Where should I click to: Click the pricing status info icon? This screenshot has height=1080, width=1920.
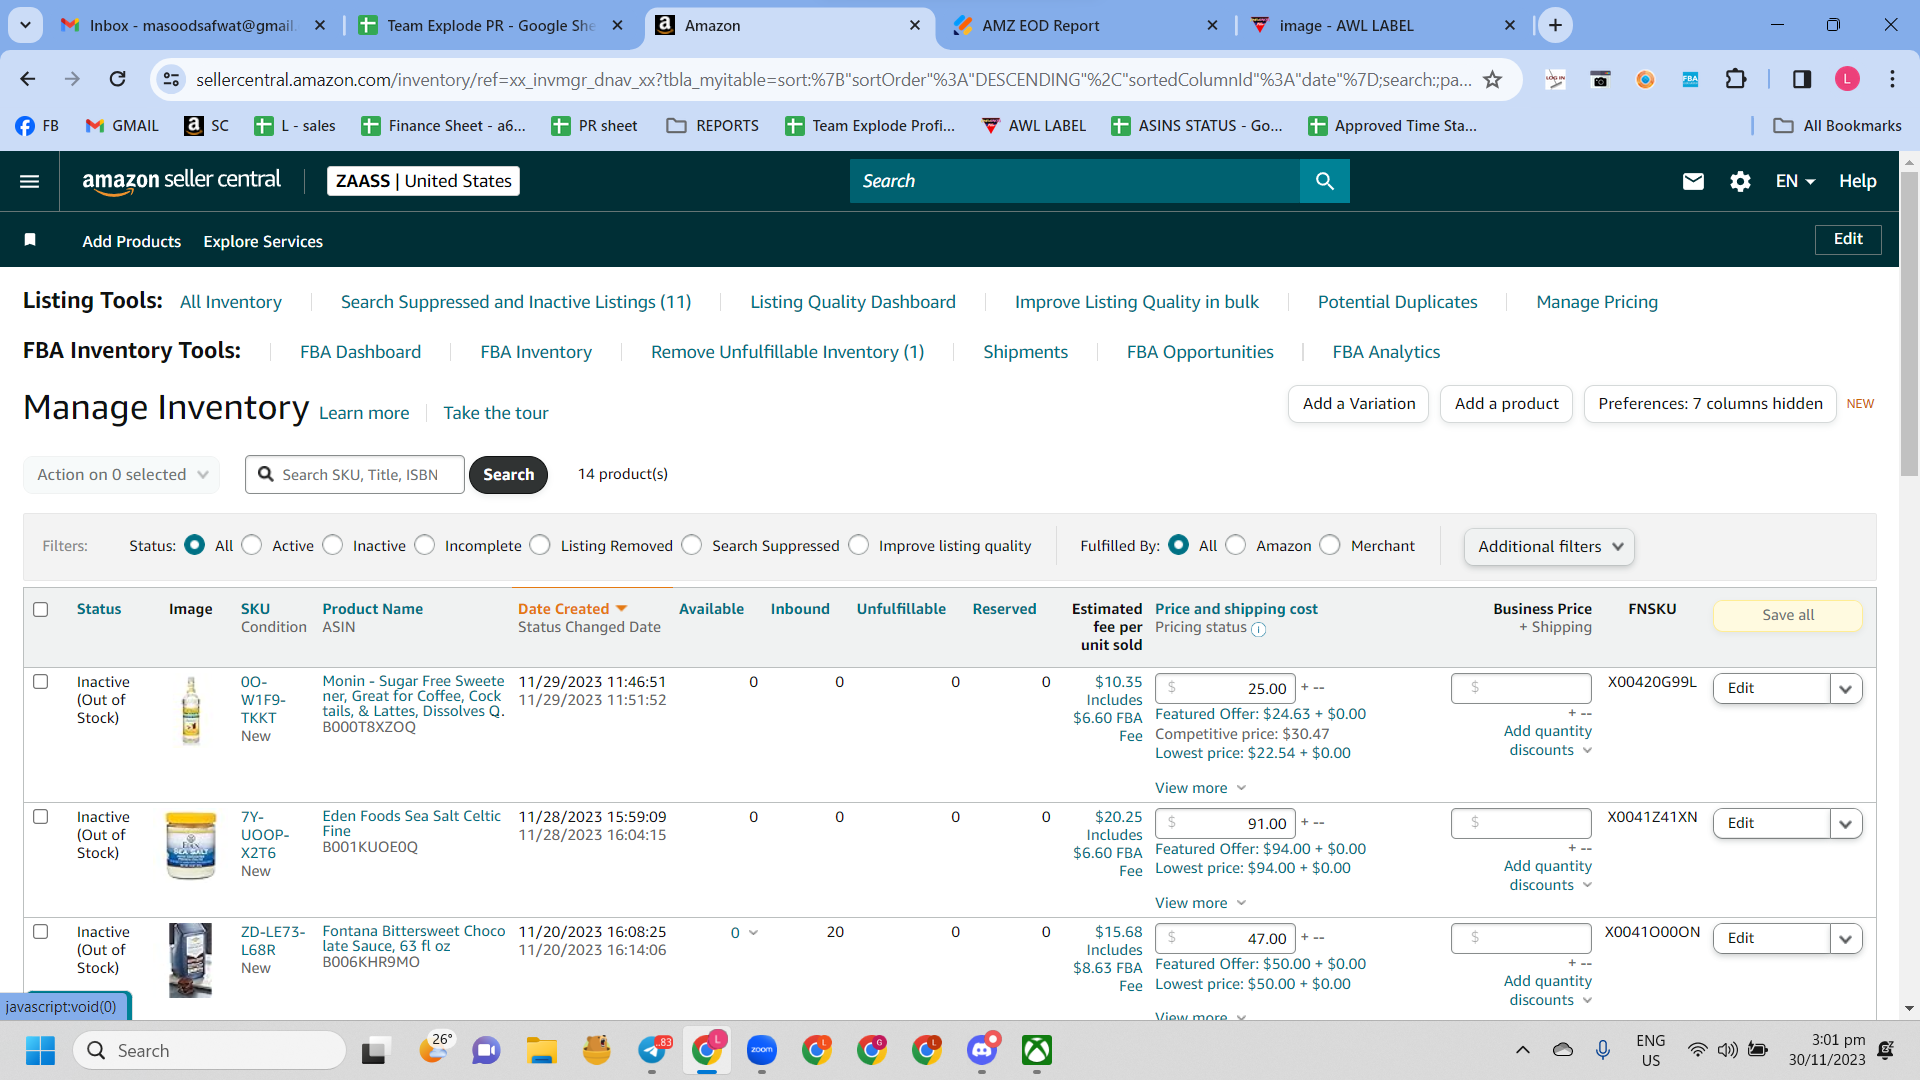coord(1259,629)
